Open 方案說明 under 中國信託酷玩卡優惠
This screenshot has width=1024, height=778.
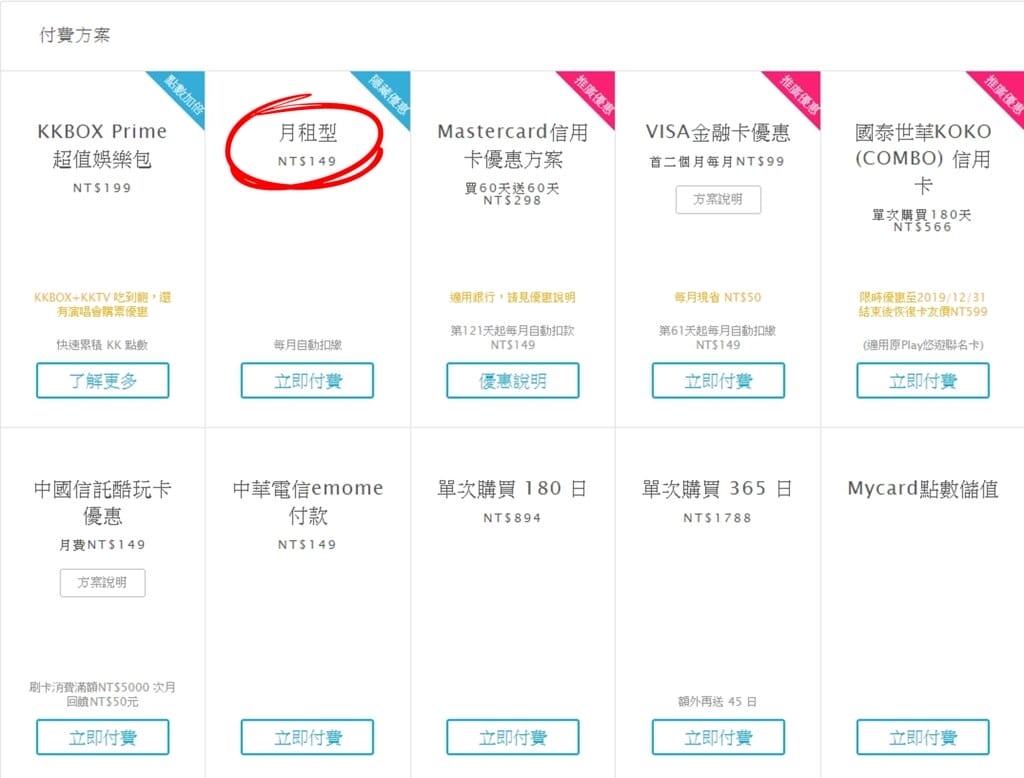pyautogui.click(x=103, y=582)
